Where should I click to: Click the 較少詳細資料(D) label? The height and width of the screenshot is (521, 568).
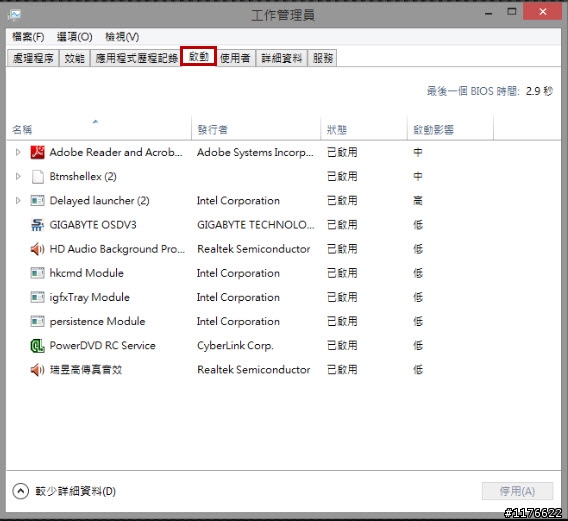pos(75,491)
